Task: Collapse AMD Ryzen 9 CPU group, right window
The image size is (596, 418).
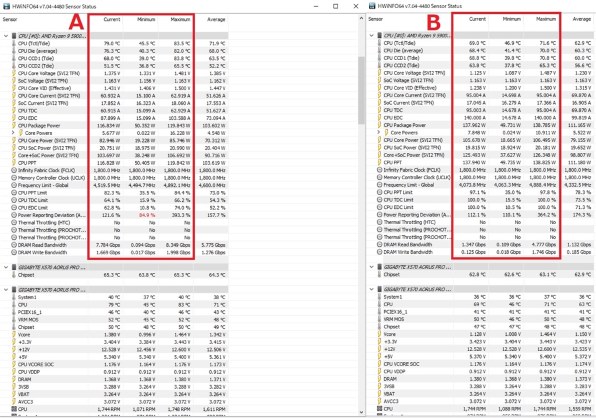Action: pyautogui.click(x=371, y=35)
